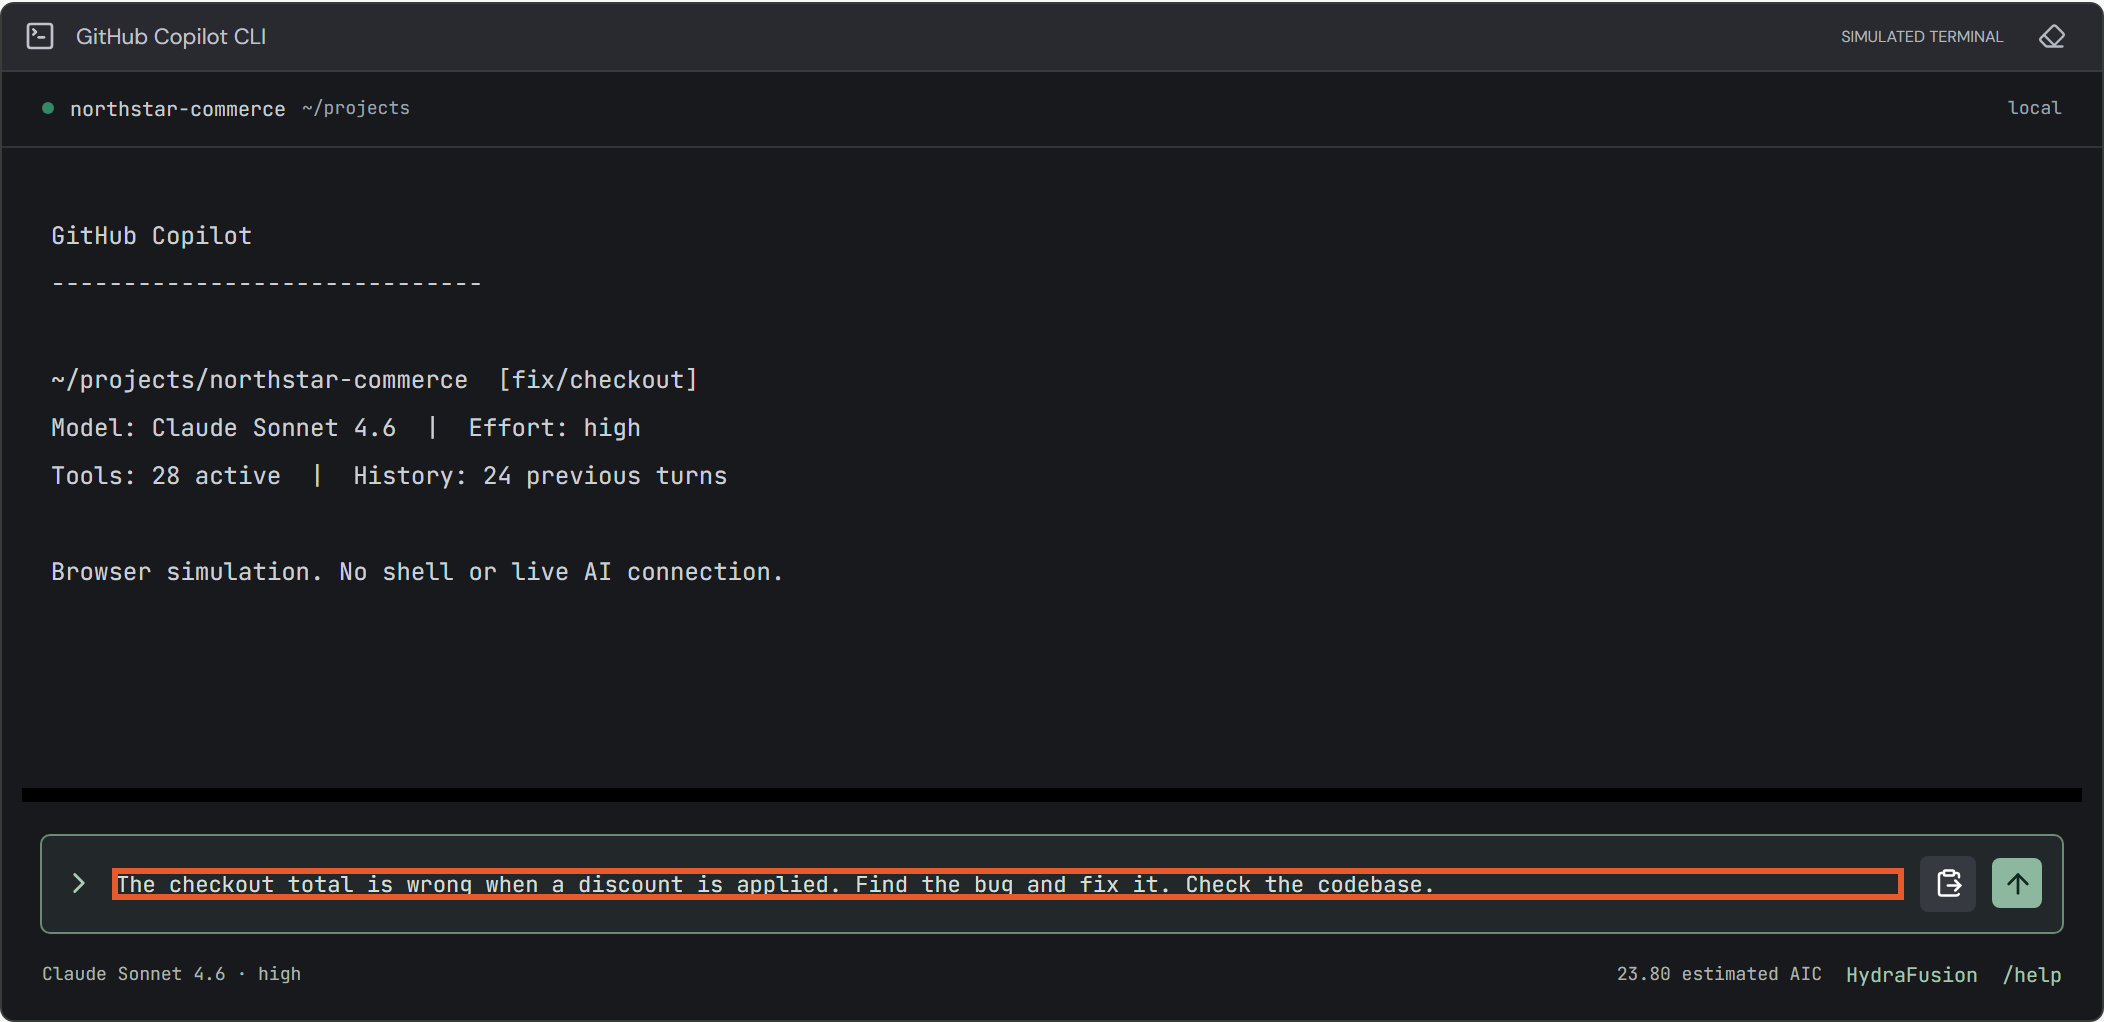Send the prompt with the green arrow button

[x=2017, y=884]
